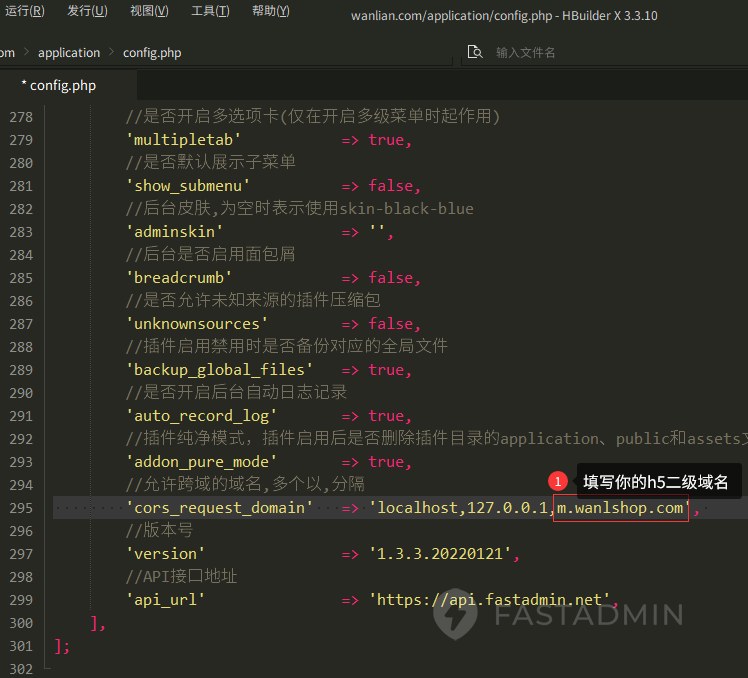The image size is (748, 678).
Task: Click the closing ], on line 300
Action: (98, 623)
